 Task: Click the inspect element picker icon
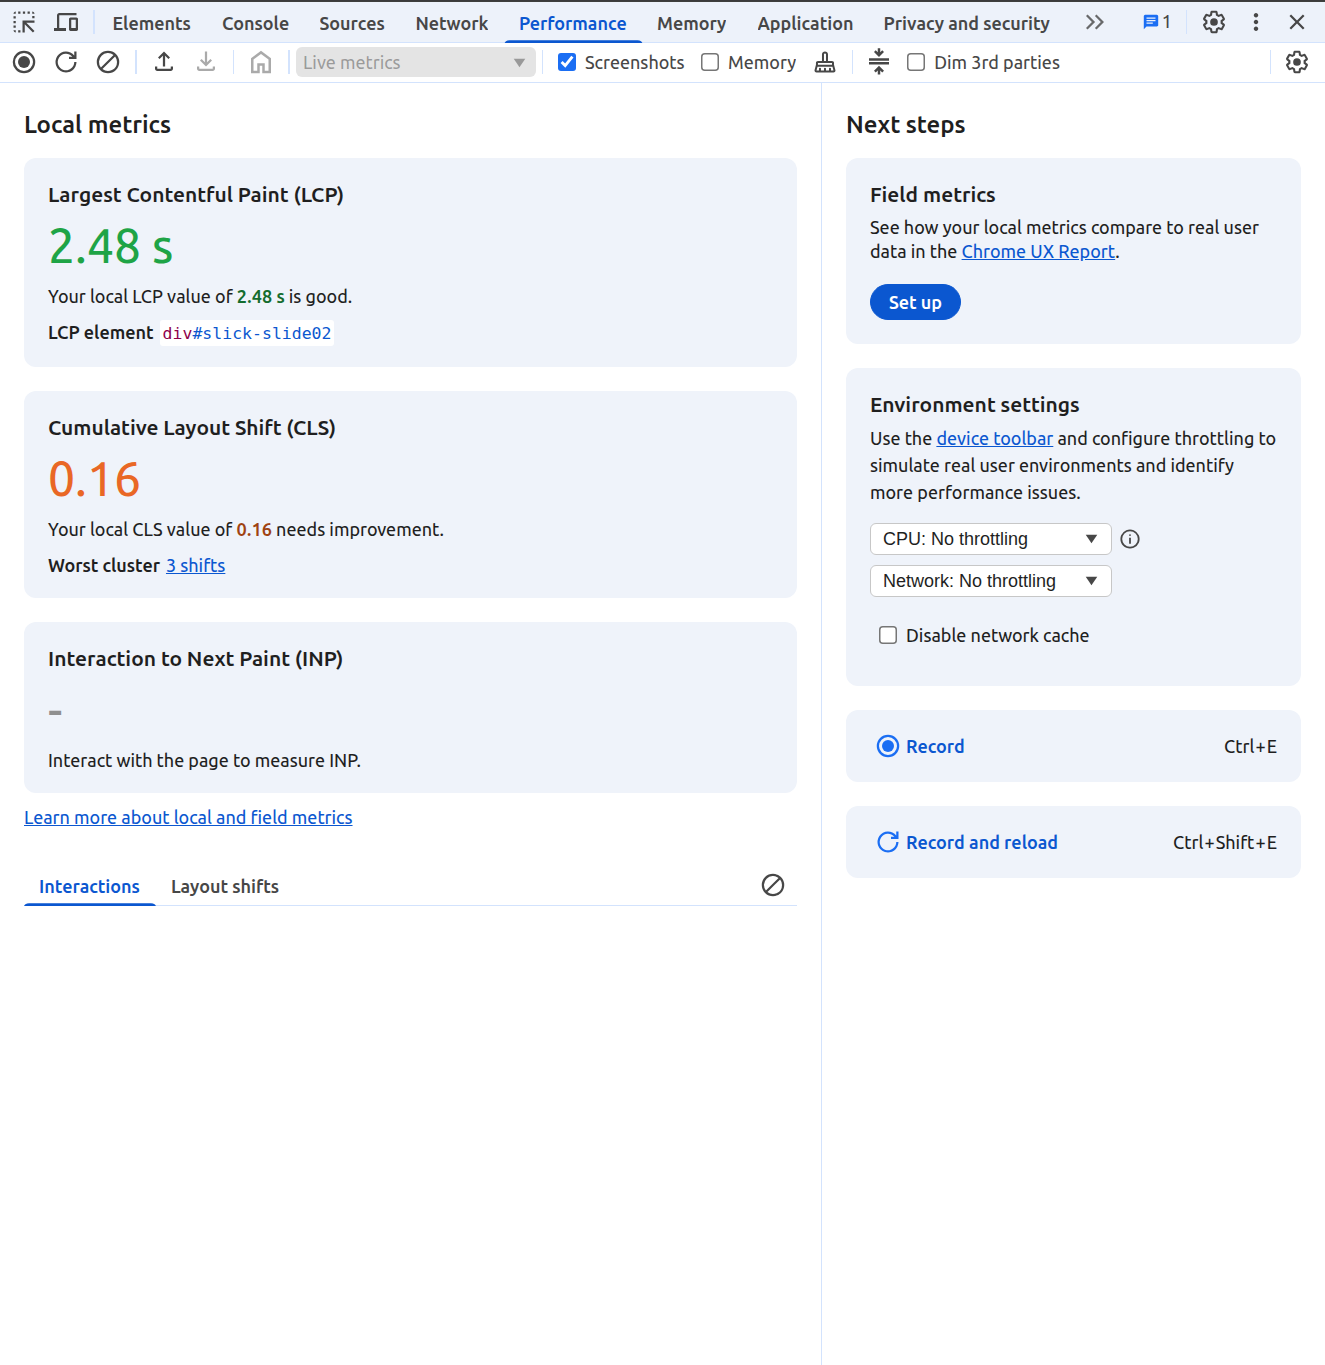click(24, 22)
